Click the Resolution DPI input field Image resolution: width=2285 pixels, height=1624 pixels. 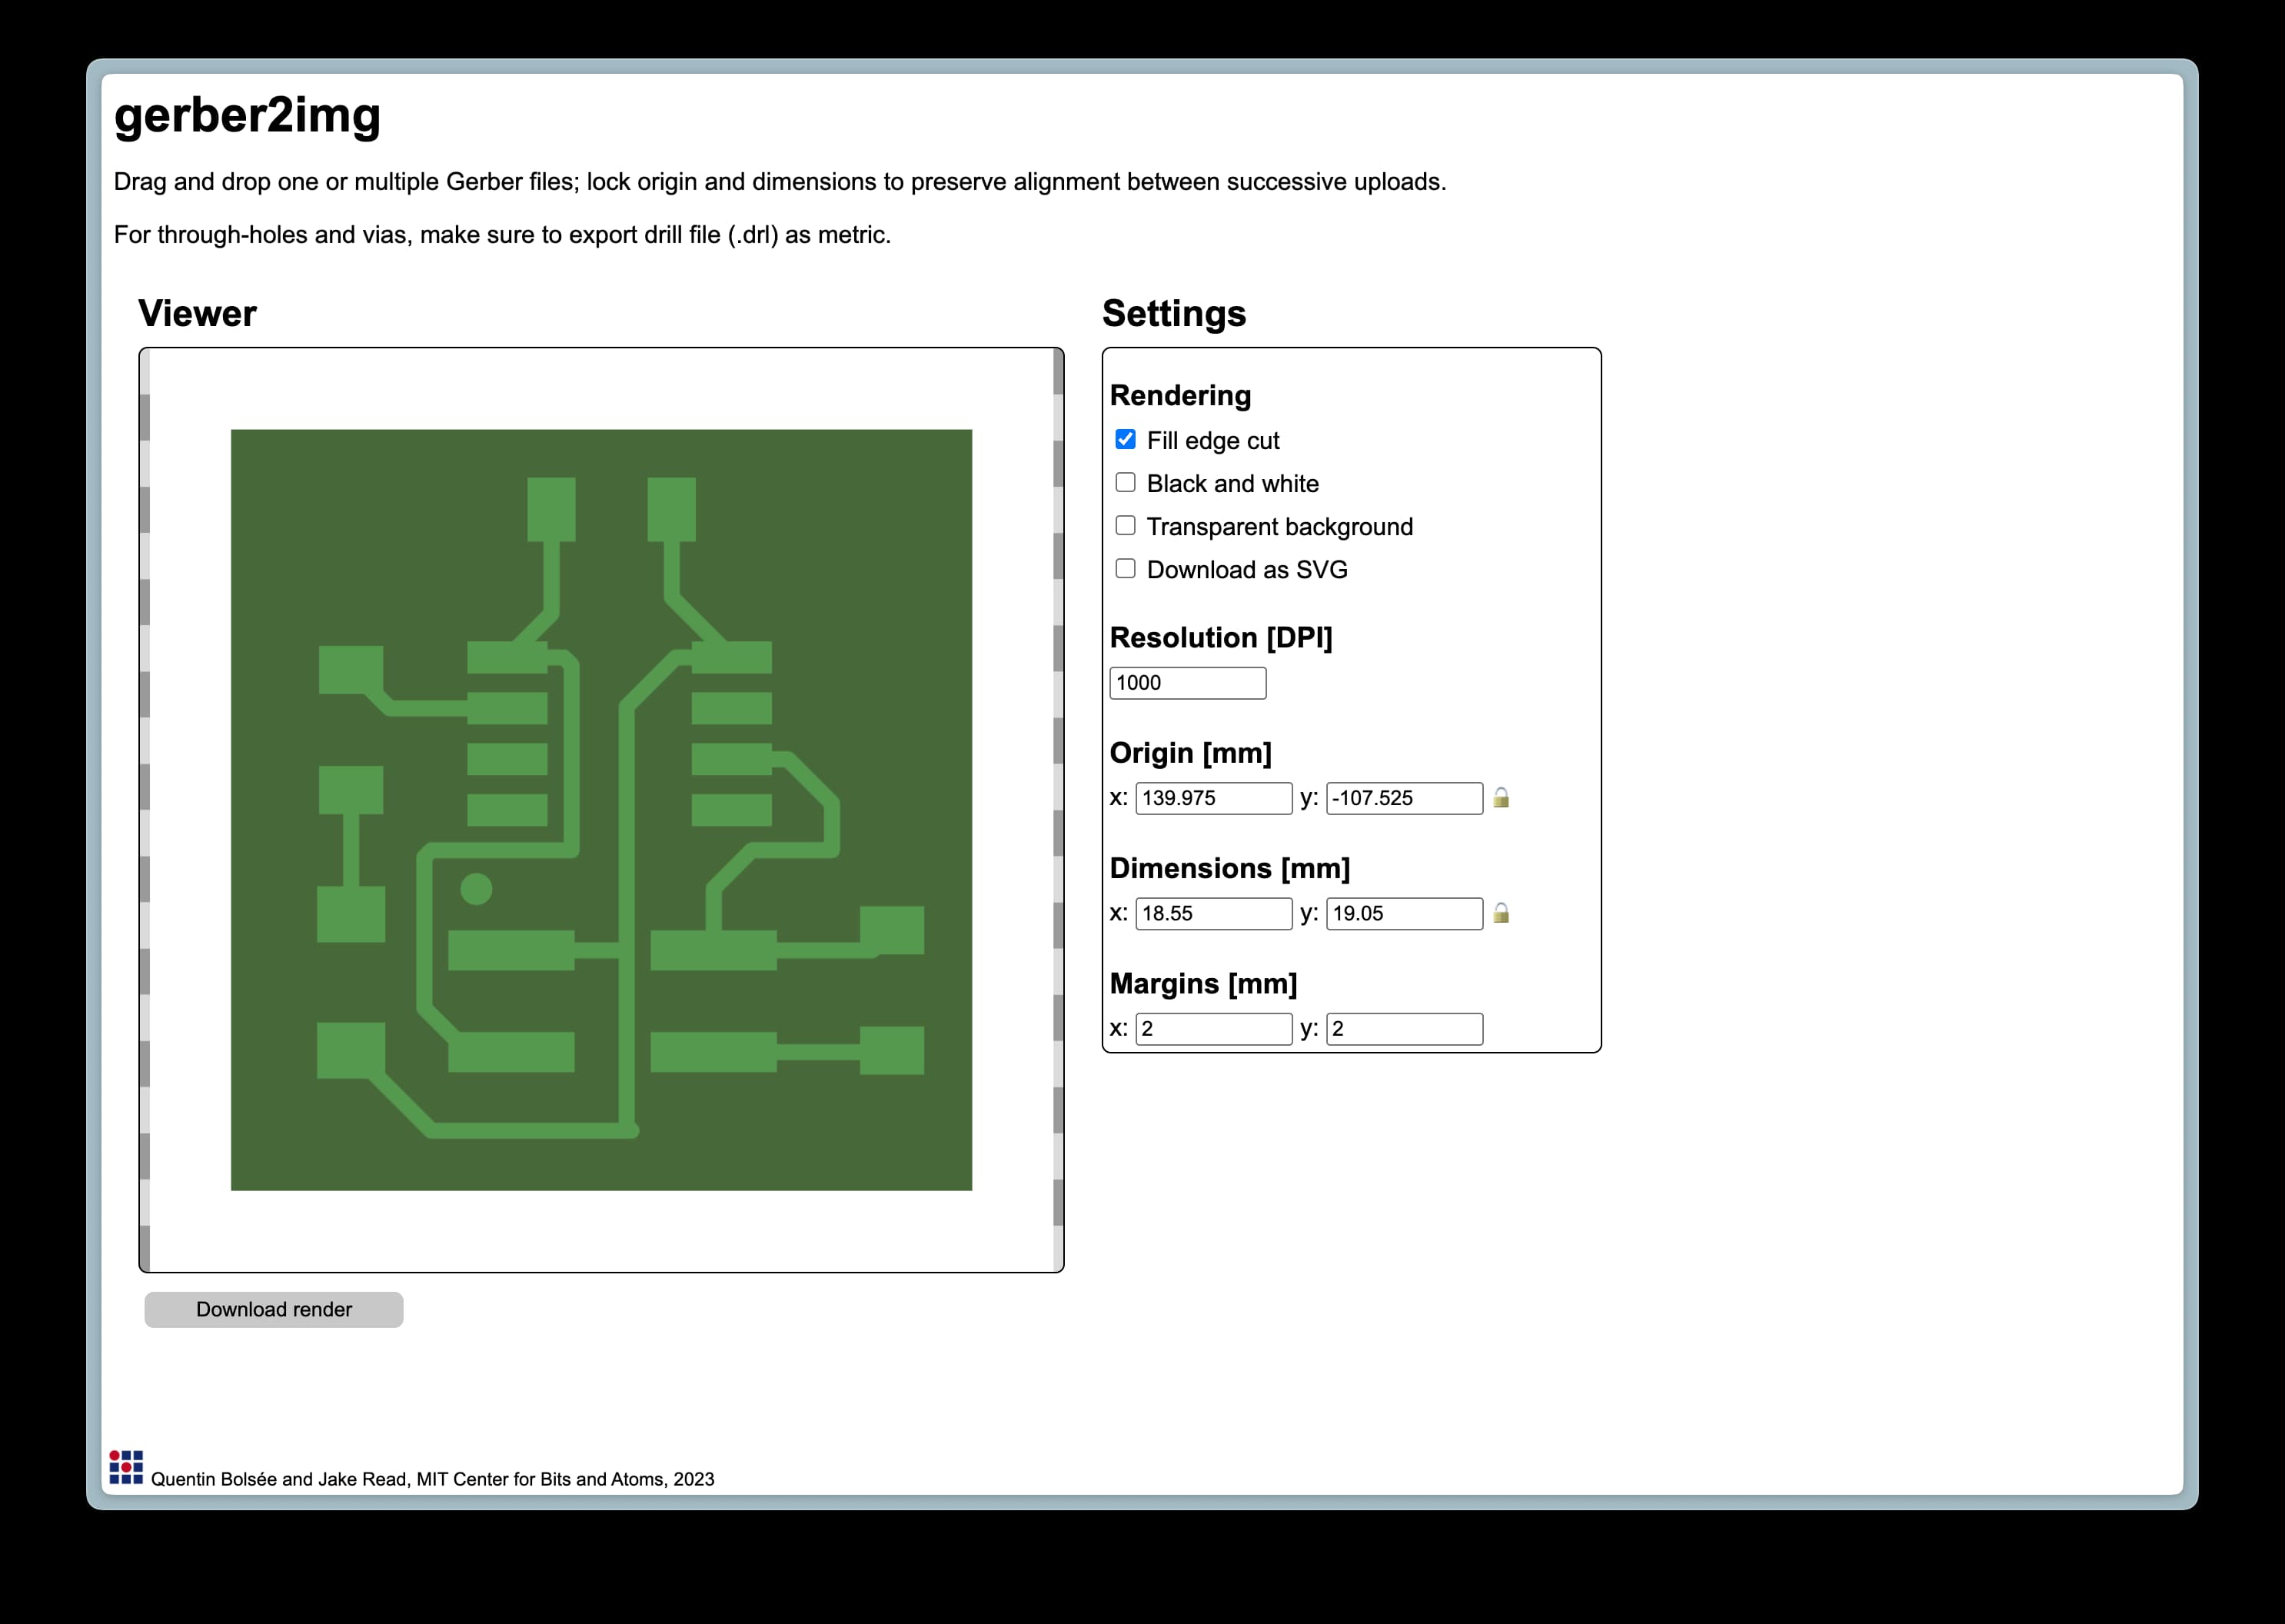click(1187, 683)
